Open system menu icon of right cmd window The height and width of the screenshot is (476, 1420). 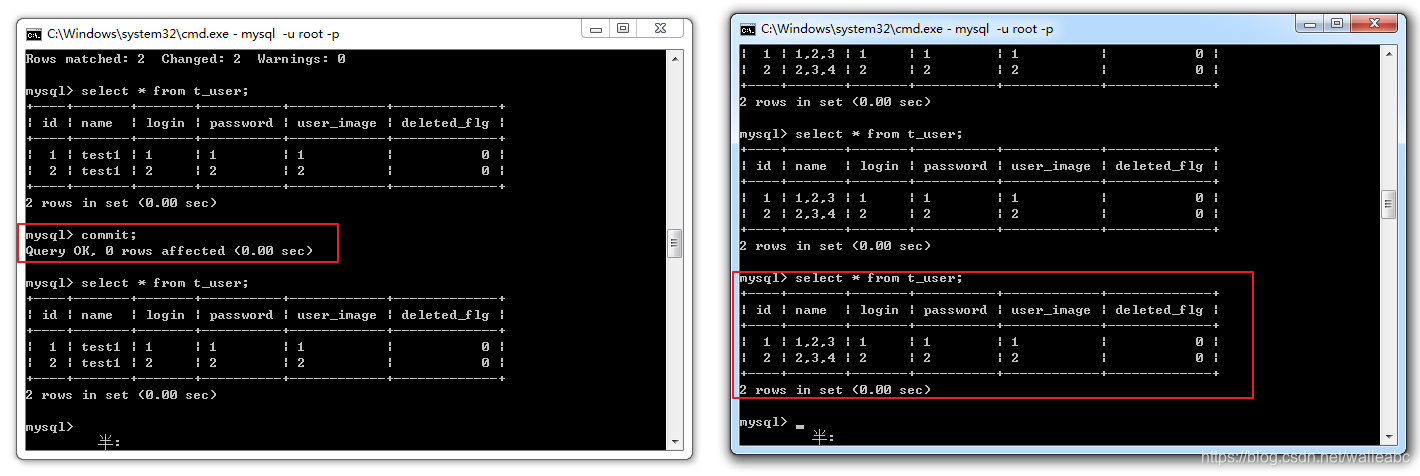747,29
